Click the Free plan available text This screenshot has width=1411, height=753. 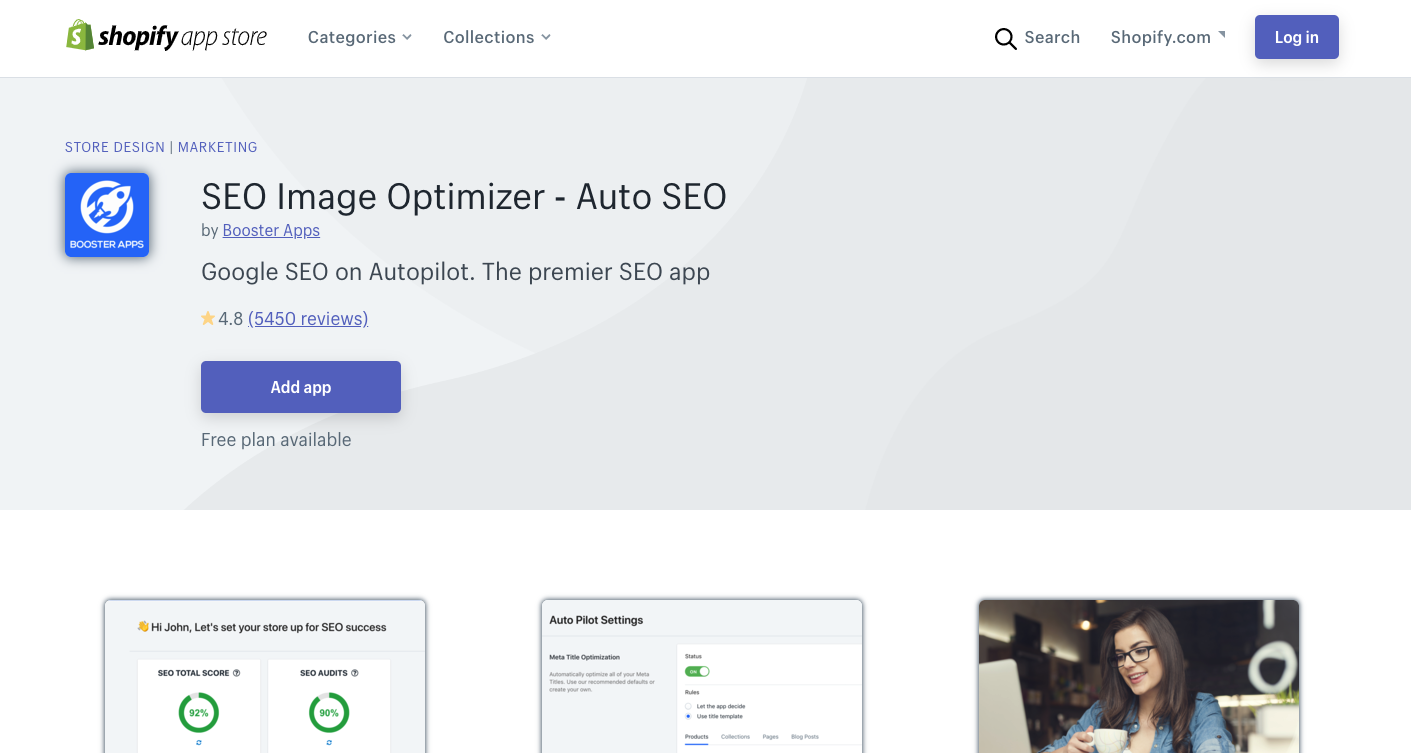pyautogui.click(x=276, y=439)
